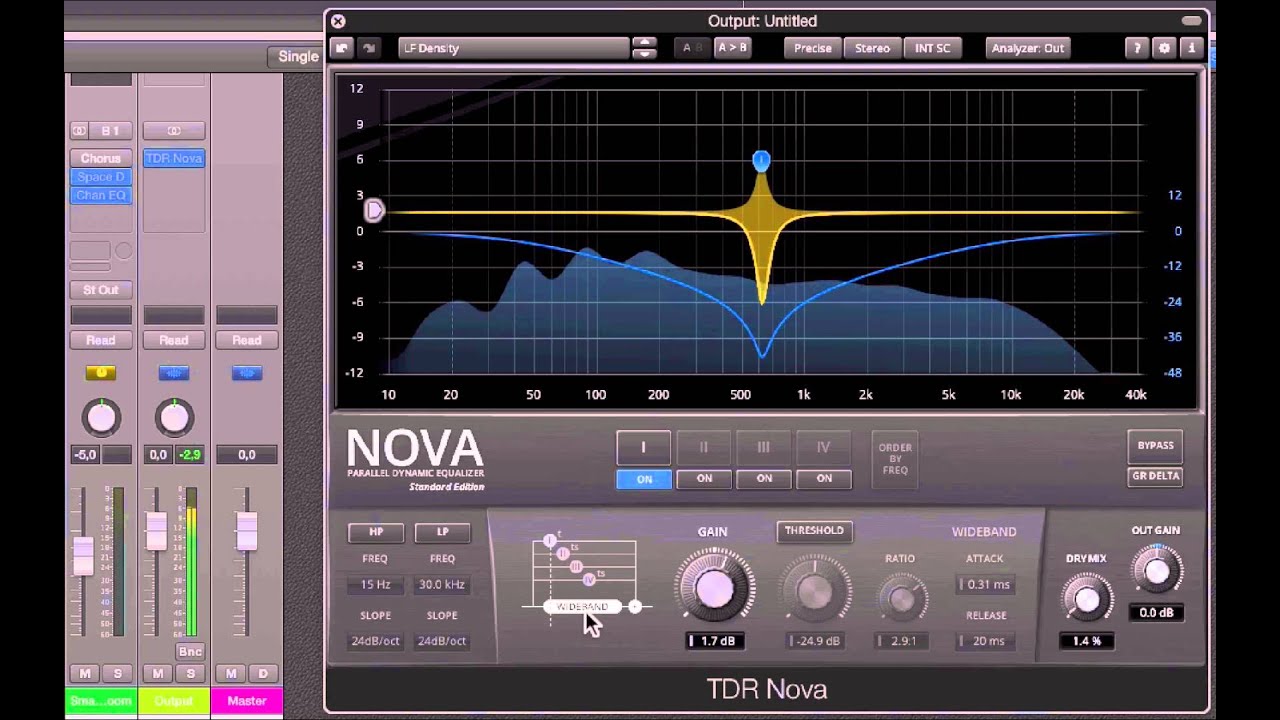Open the Read automation menu on the Master strip
Screen dimensions: 1280x720
[x=247, y=340]
